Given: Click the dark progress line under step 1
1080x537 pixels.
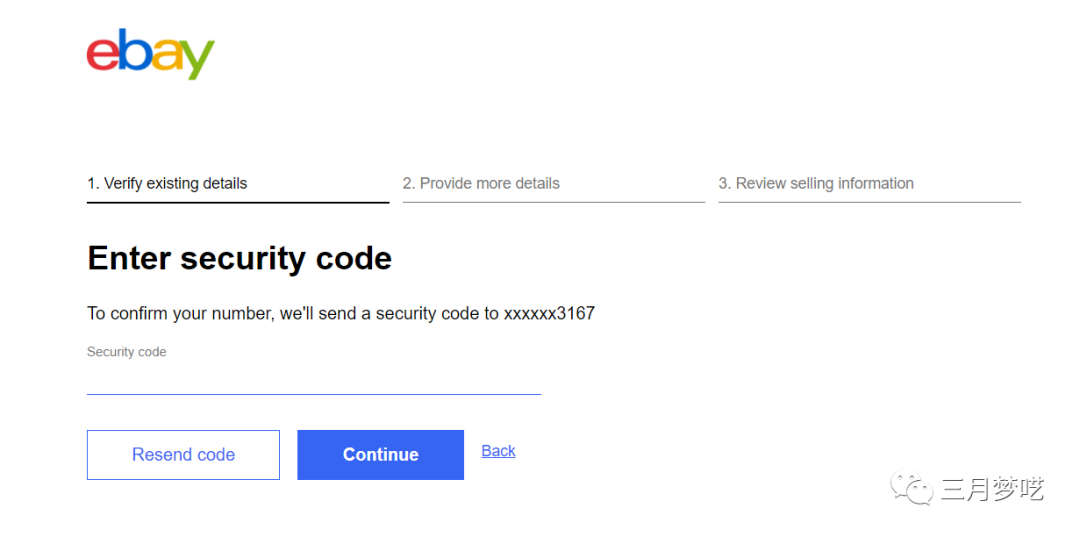Looking at the screenshot, I should 238,202.
